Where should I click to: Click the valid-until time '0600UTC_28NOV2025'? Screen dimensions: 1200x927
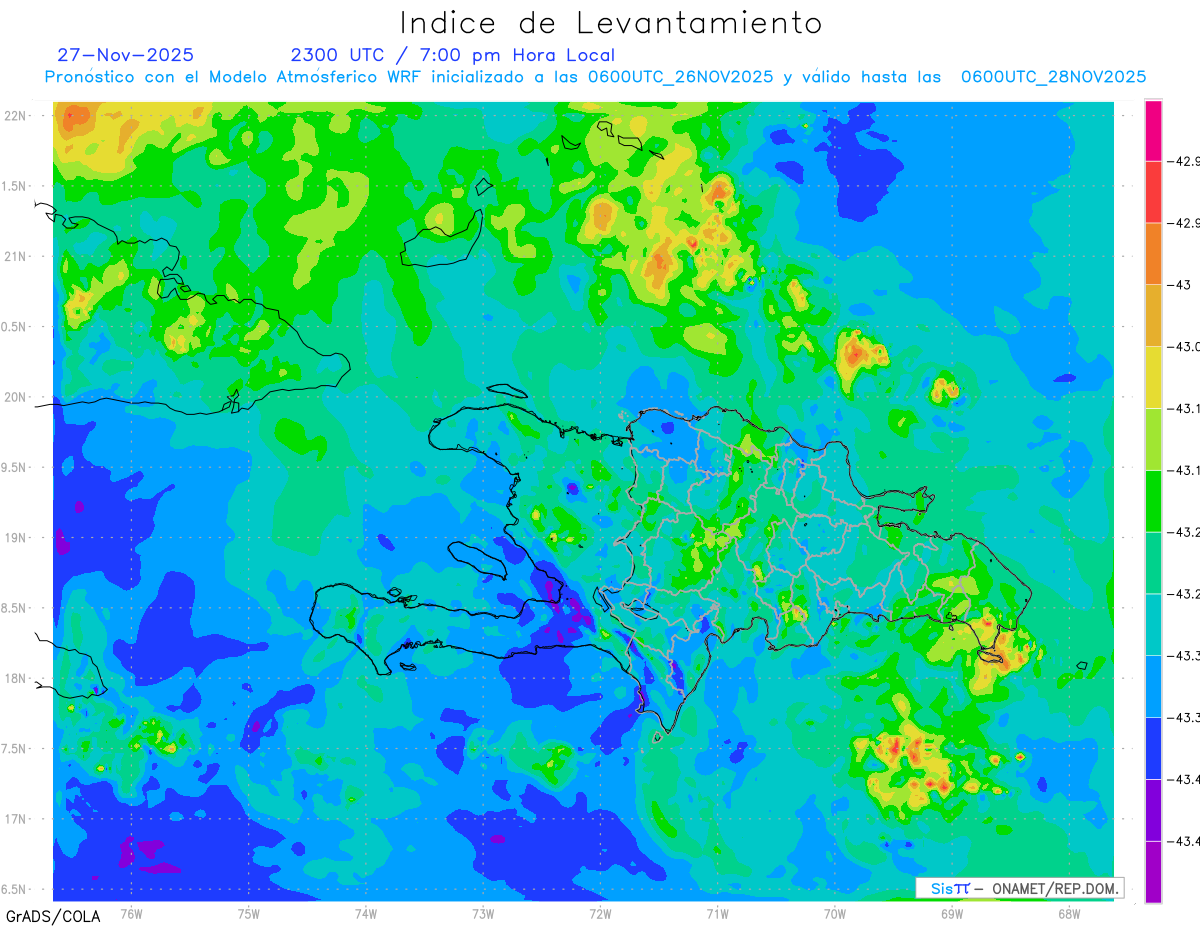point(1053,77)
